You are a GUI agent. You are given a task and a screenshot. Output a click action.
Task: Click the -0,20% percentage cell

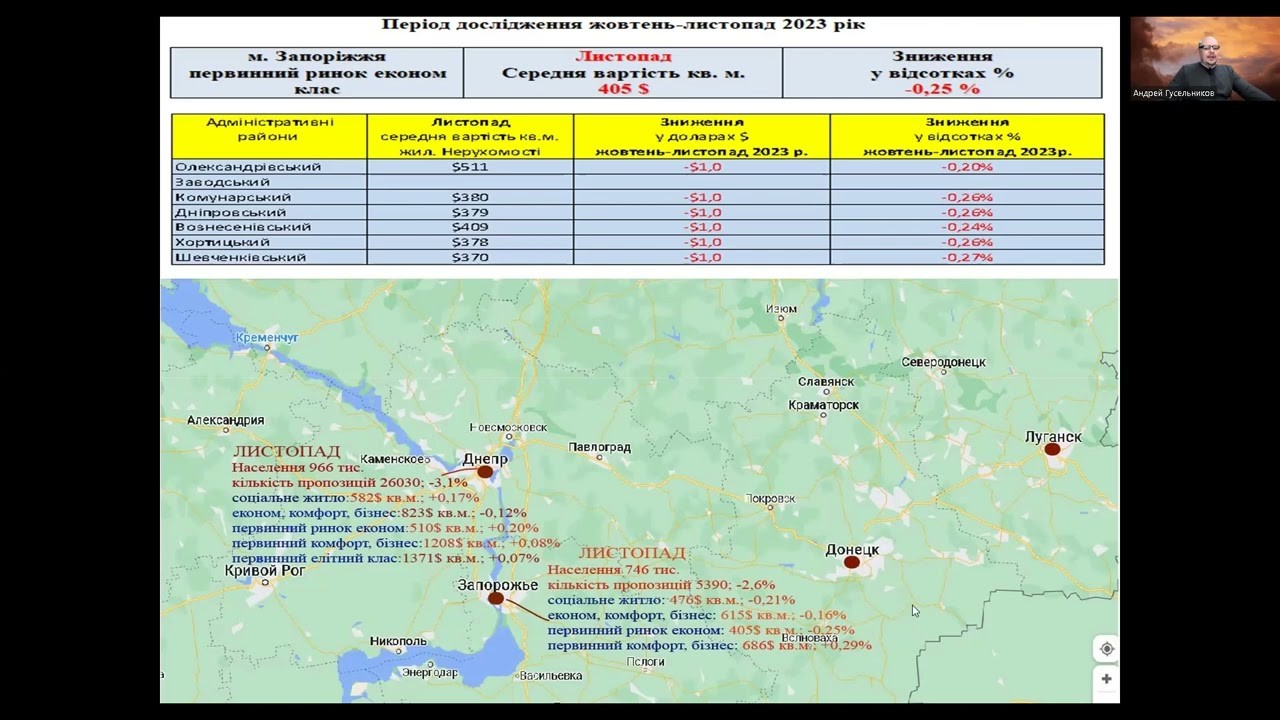pos(967,167)
